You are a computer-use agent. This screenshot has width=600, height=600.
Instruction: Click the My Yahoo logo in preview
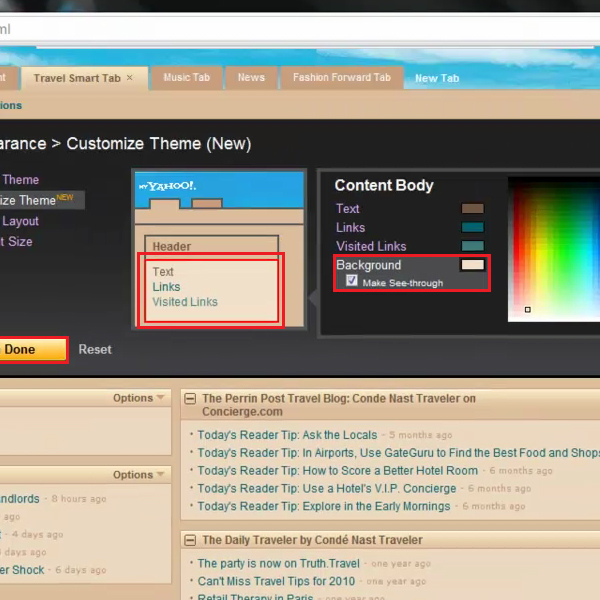pyautogui.click(x=167, y=186)
